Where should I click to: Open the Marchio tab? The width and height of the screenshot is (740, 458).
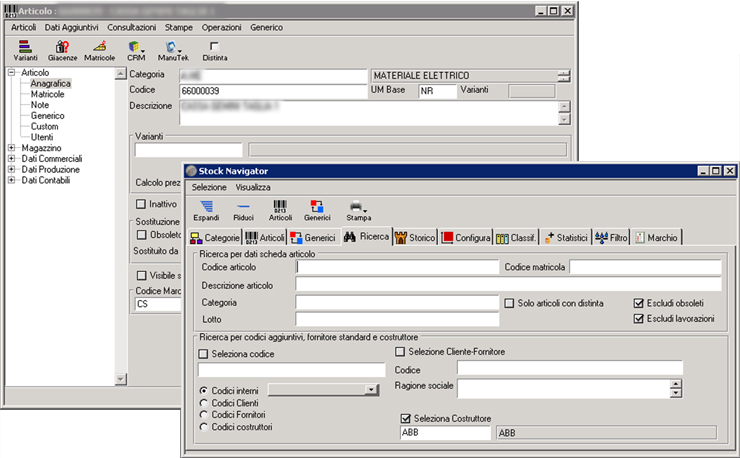[656, 237]
